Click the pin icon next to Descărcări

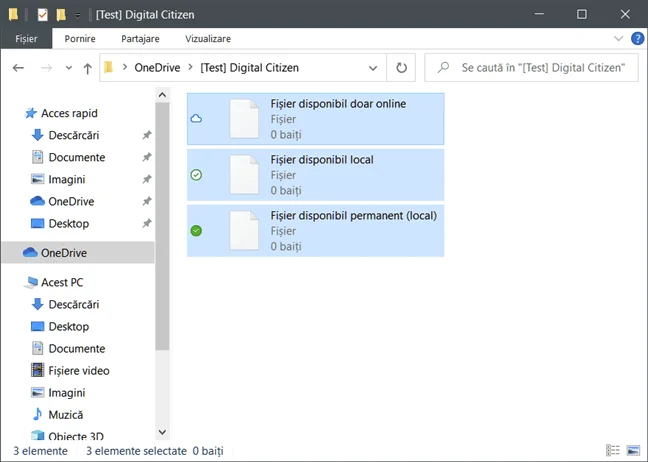click(147, 135)
